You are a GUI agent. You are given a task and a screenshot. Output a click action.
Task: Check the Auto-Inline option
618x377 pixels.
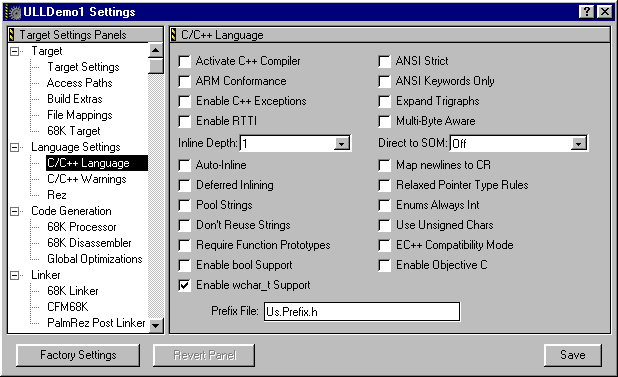pyautogui.click(x=184, y=165)
